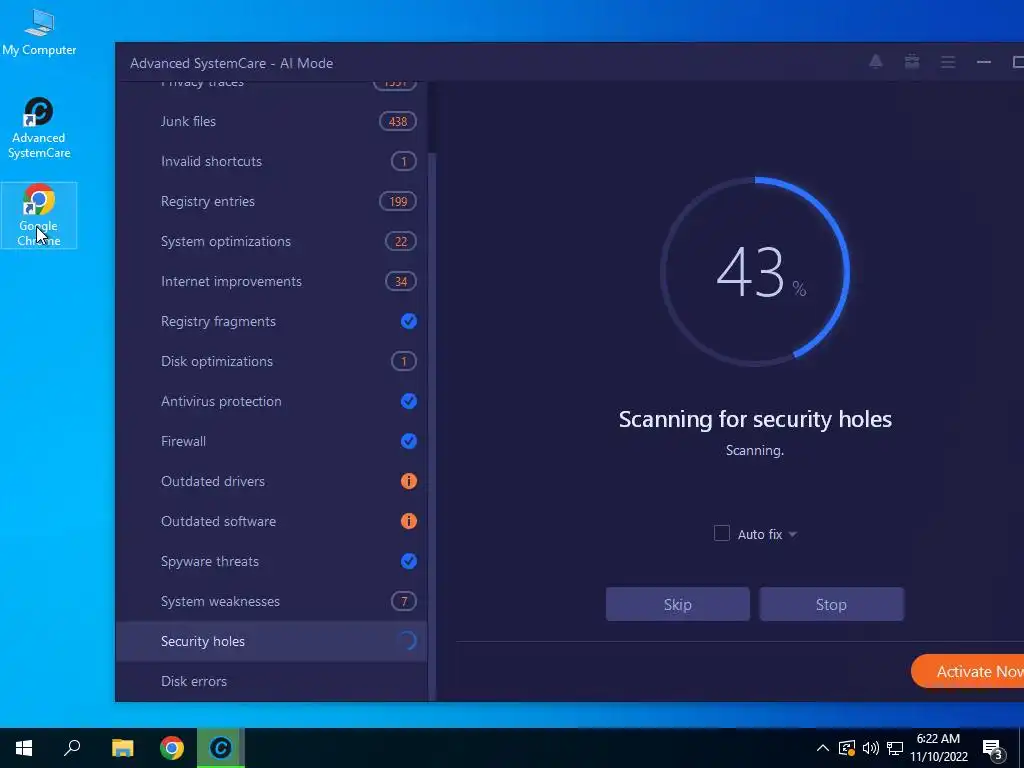
Task: Select Outdated drivers item
Action: tap(272, 481)
